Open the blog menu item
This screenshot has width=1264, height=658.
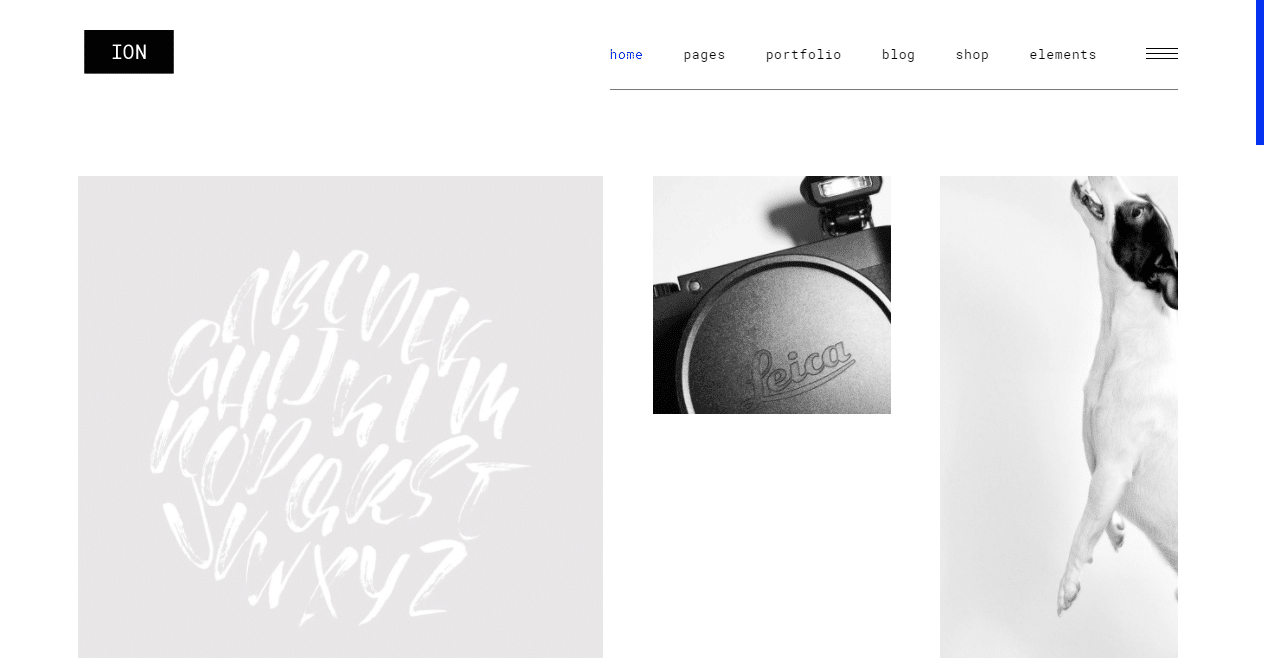(898, 55)
